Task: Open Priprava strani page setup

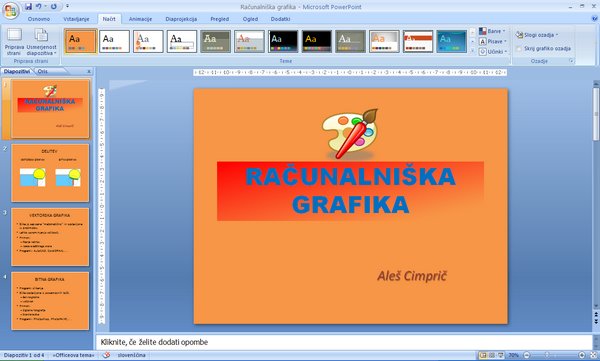Action: click(14, 42)
